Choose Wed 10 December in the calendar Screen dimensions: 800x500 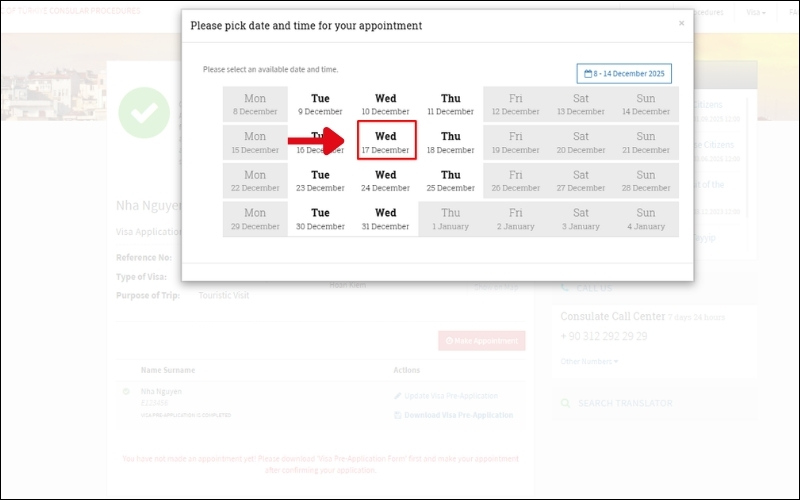[386, 105]
